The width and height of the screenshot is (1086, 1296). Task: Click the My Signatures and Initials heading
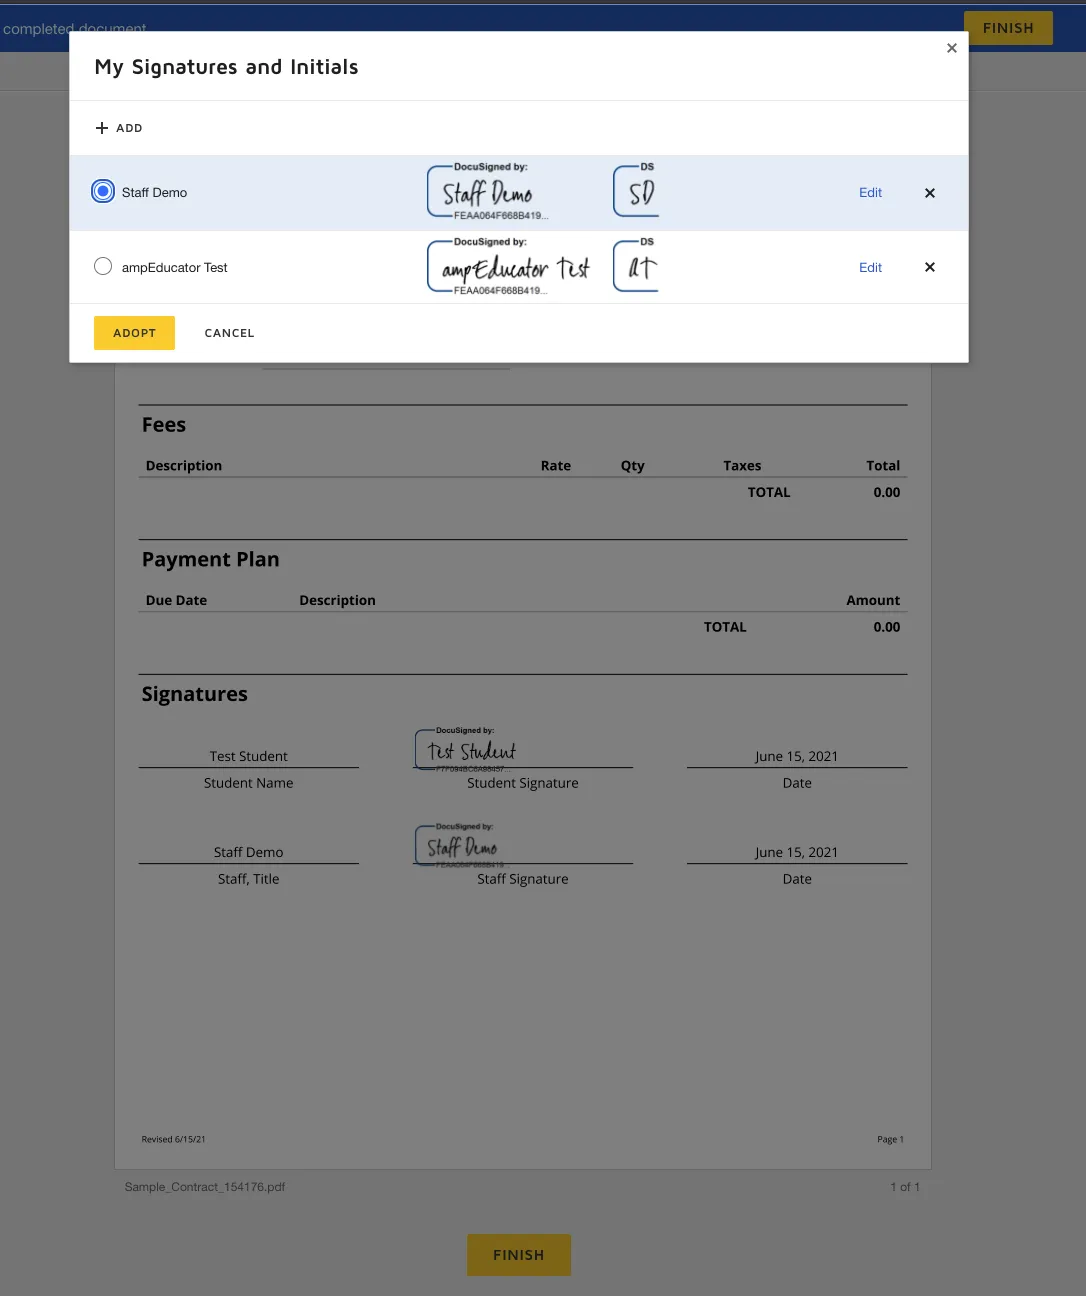[226, 67]
